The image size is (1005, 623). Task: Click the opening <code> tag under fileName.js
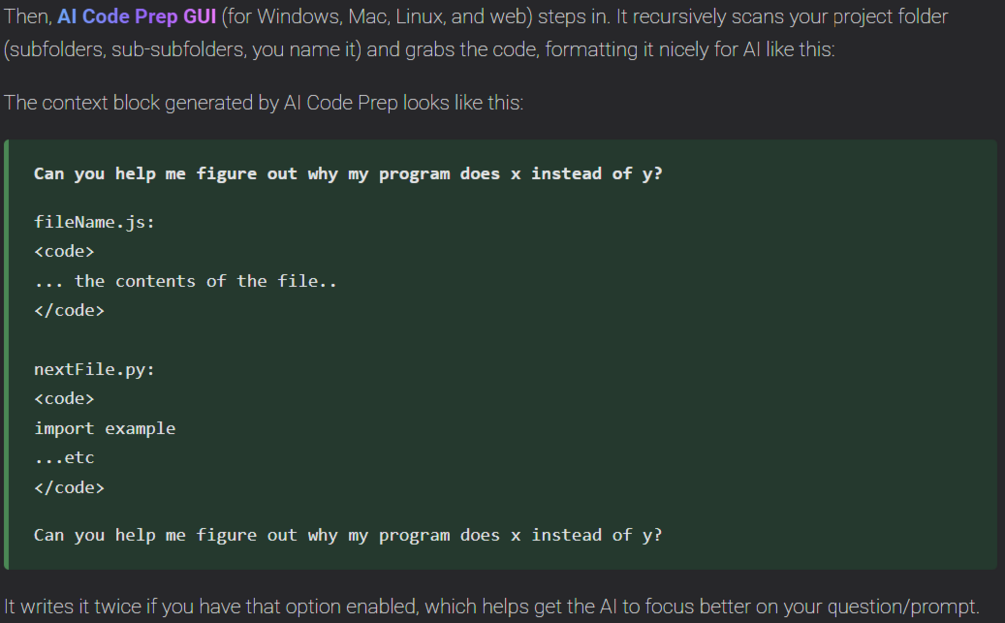[x=64, y=251]
